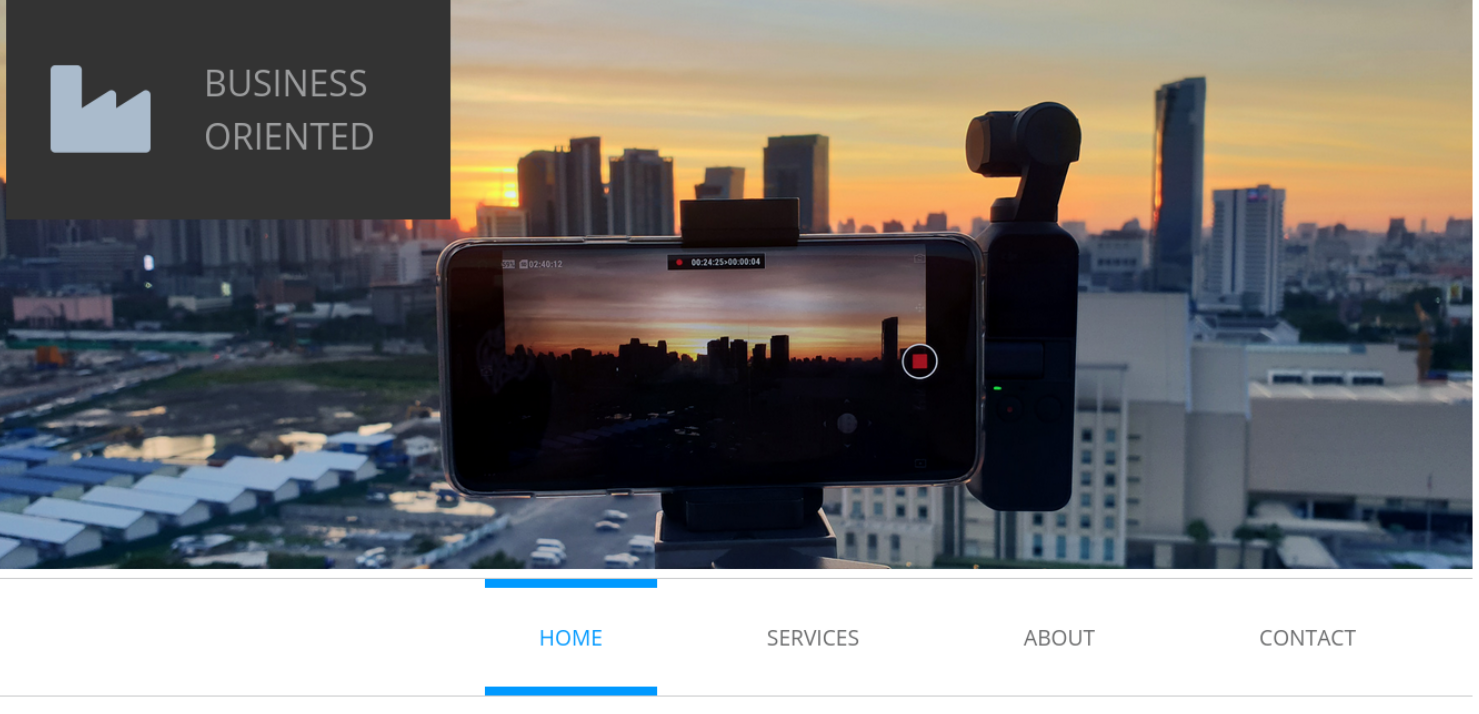The height and width of the screenshot is (714, 1479).
Task: Click the recording timer on phone screen
Action: (x=716, y=262)
